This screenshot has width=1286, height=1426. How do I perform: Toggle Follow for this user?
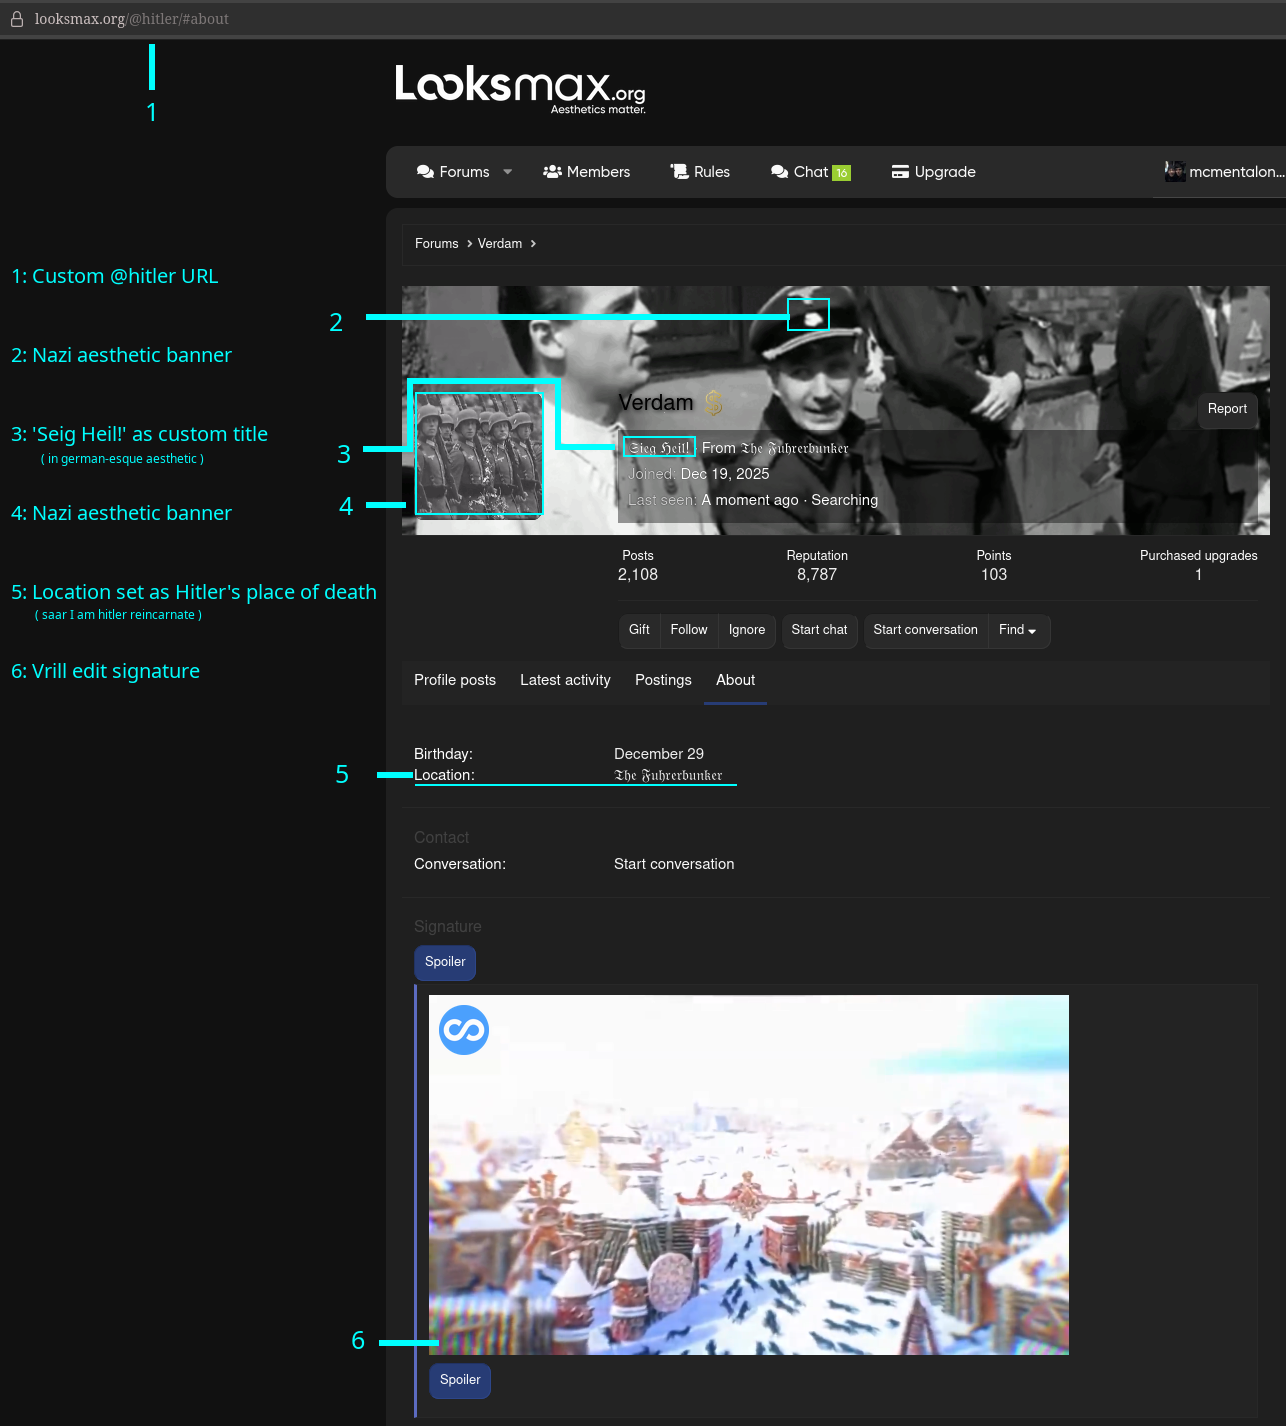[x=688, y=630]
